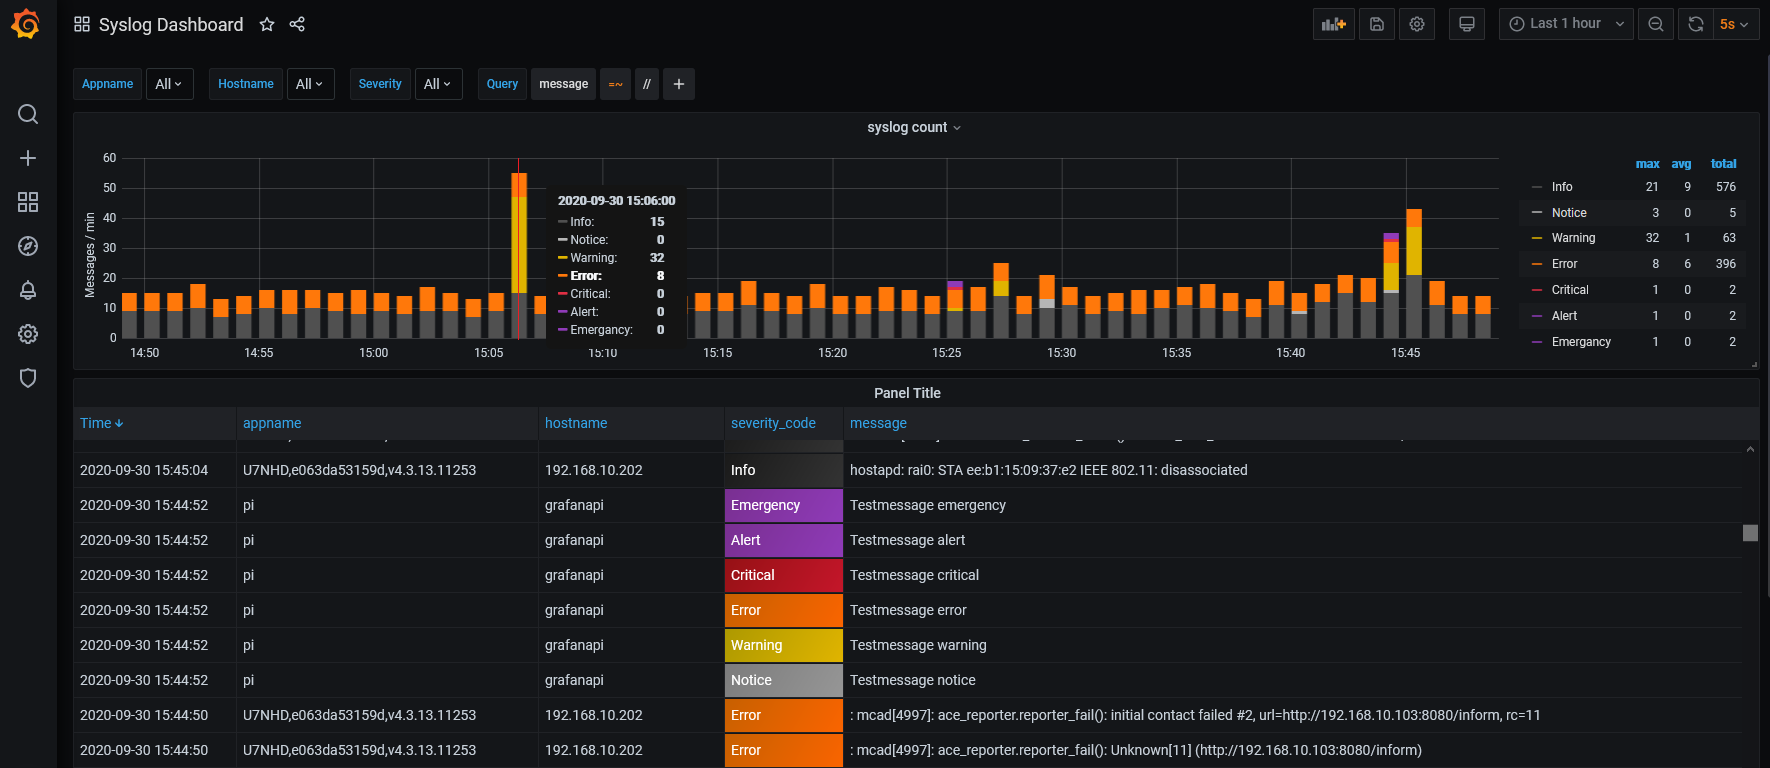Click the Add panel icon
This screenshot has width=1770, height=768.
1334,24
